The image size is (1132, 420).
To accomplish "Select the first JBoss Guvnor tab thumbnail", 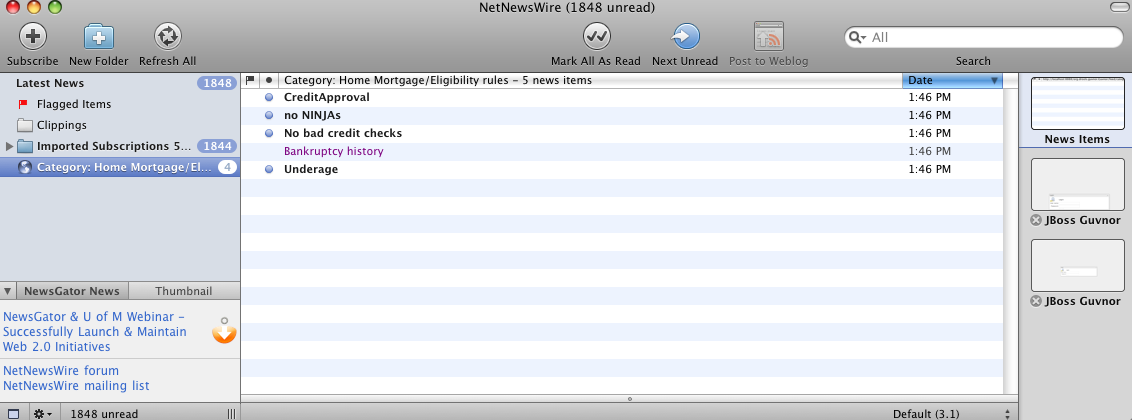I will point(1077,185).
